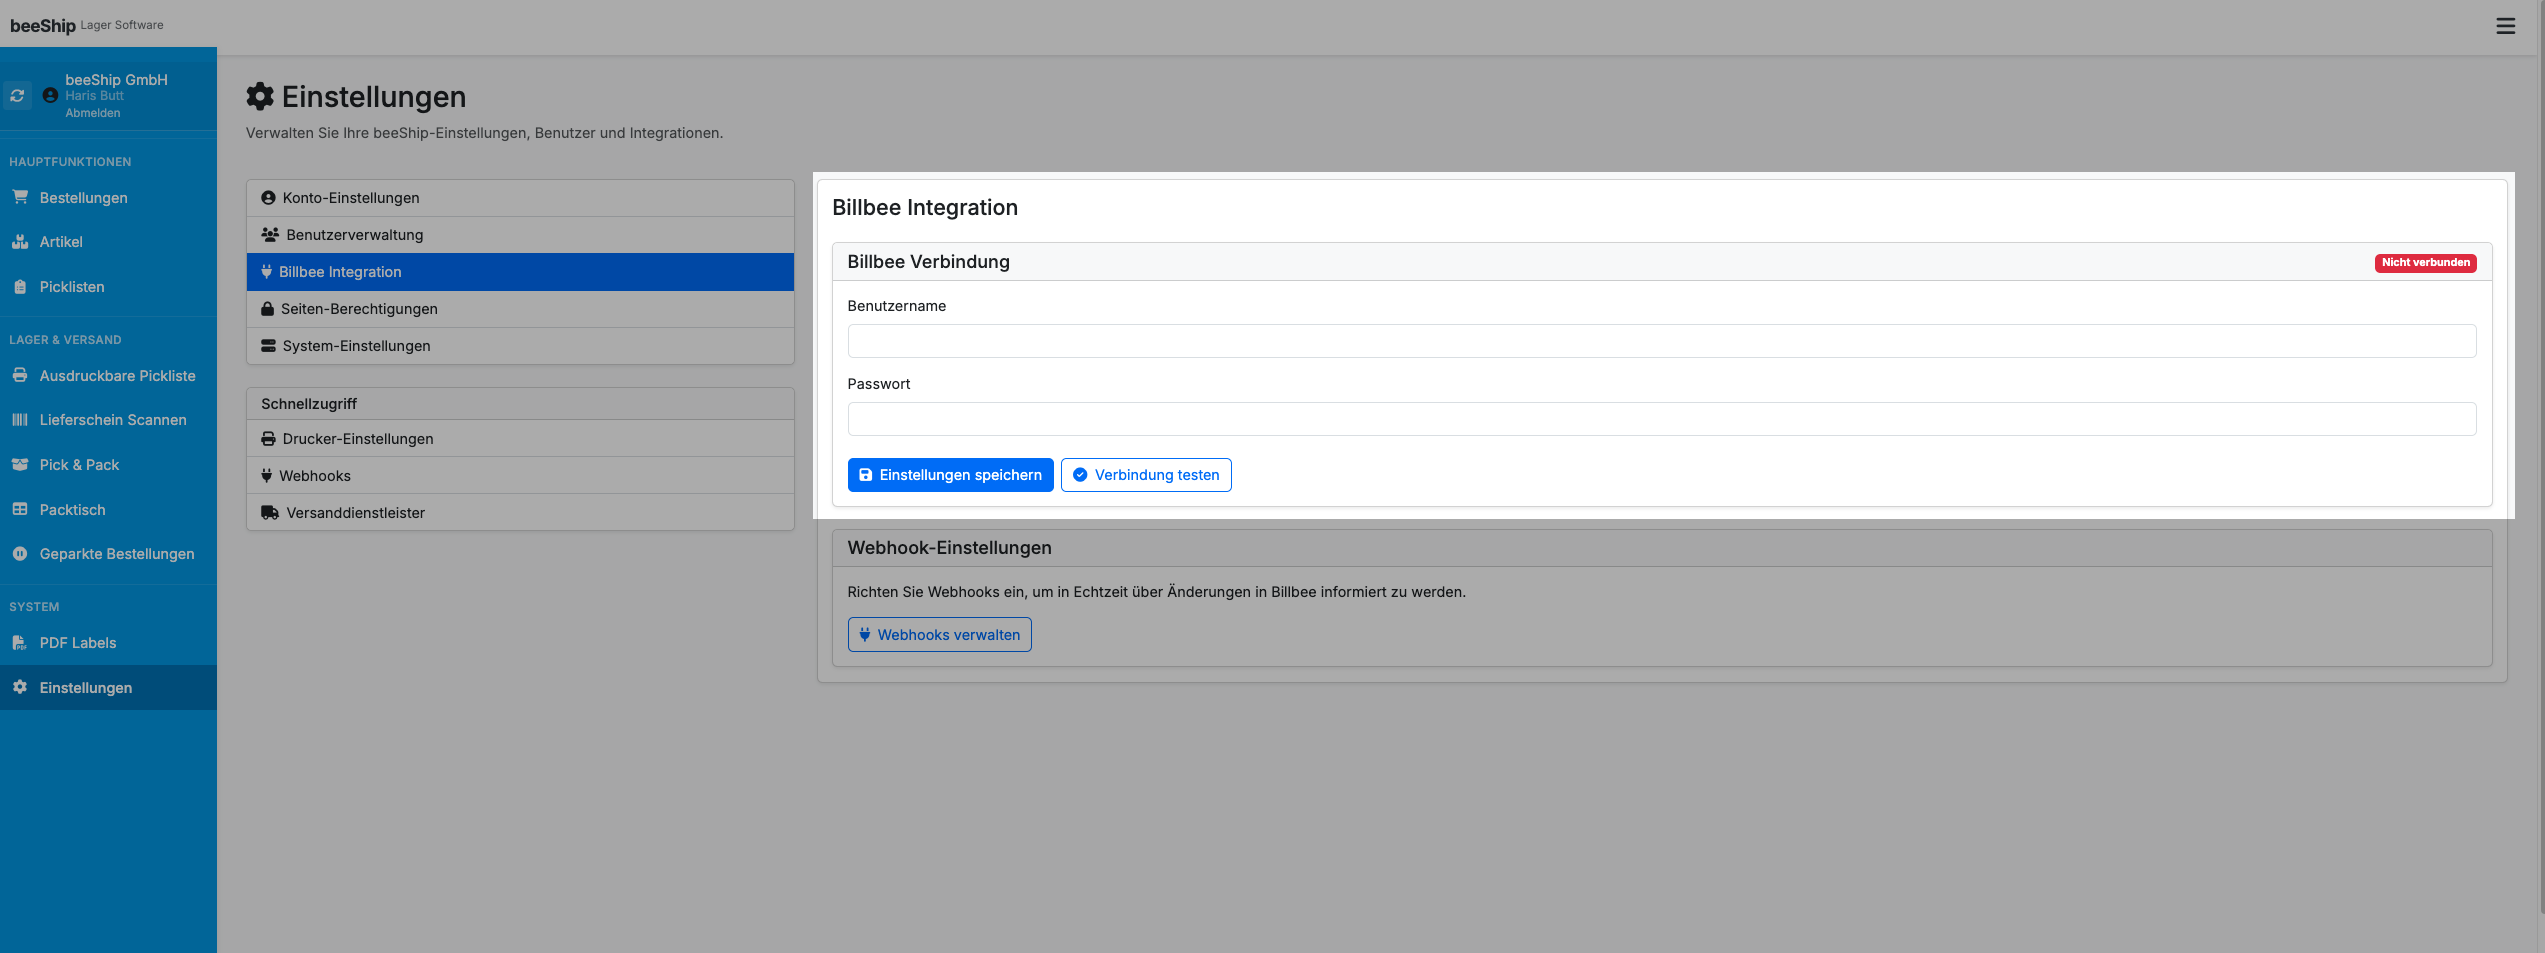Open Geparkte Bestellungen
The image size is (2545, 953).
[108, 554]
